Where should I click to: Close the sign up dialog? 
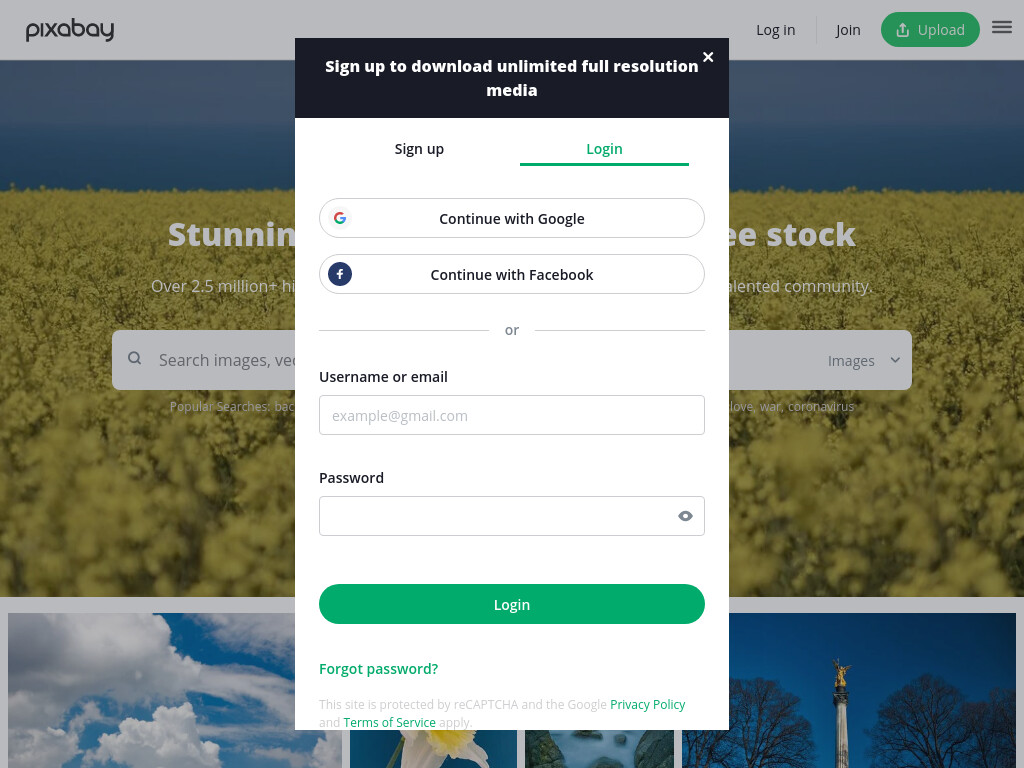(708, 57)
